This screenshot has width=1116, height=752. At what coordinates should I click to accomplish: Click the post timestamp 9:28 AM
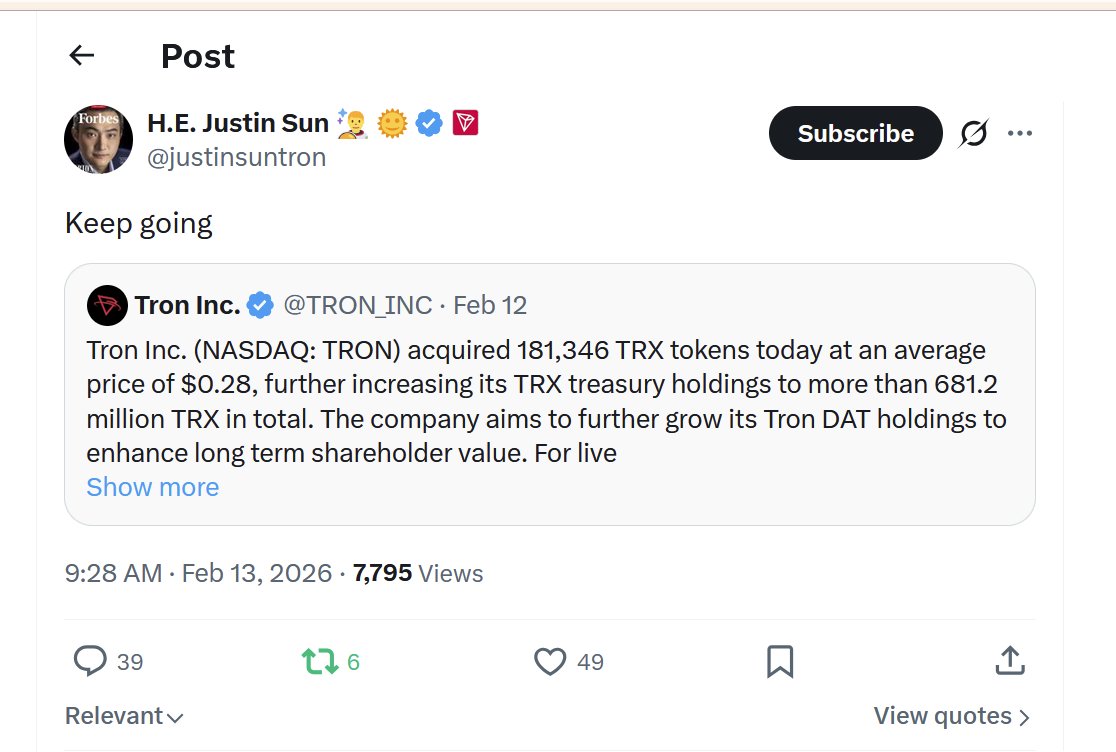click(113, 573)
